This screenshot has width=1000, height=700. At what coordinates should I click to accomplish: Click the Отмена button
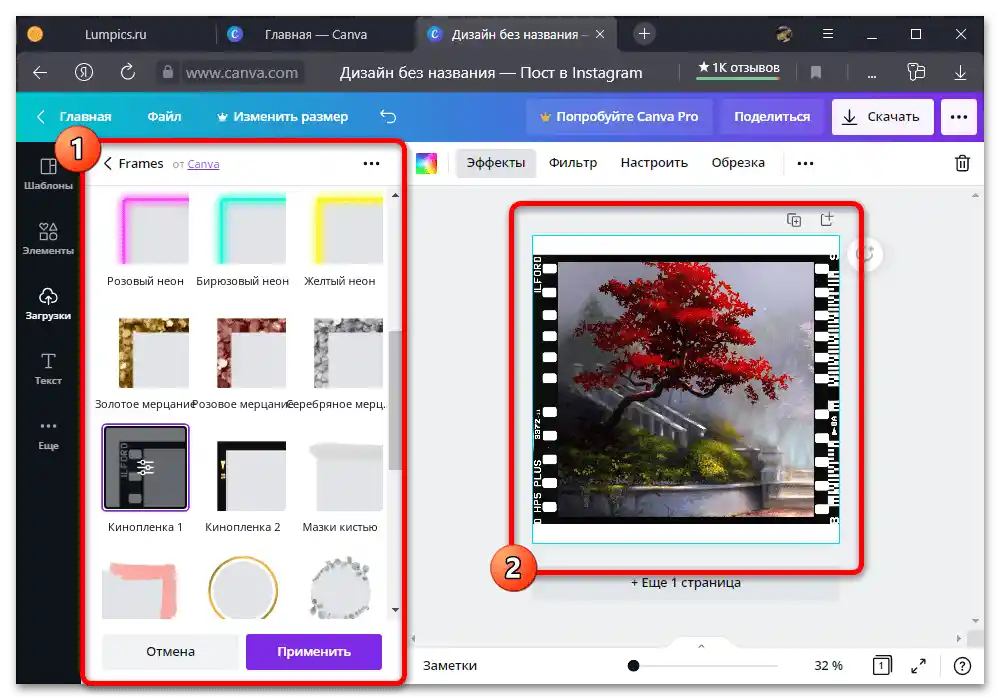point(170,652)
